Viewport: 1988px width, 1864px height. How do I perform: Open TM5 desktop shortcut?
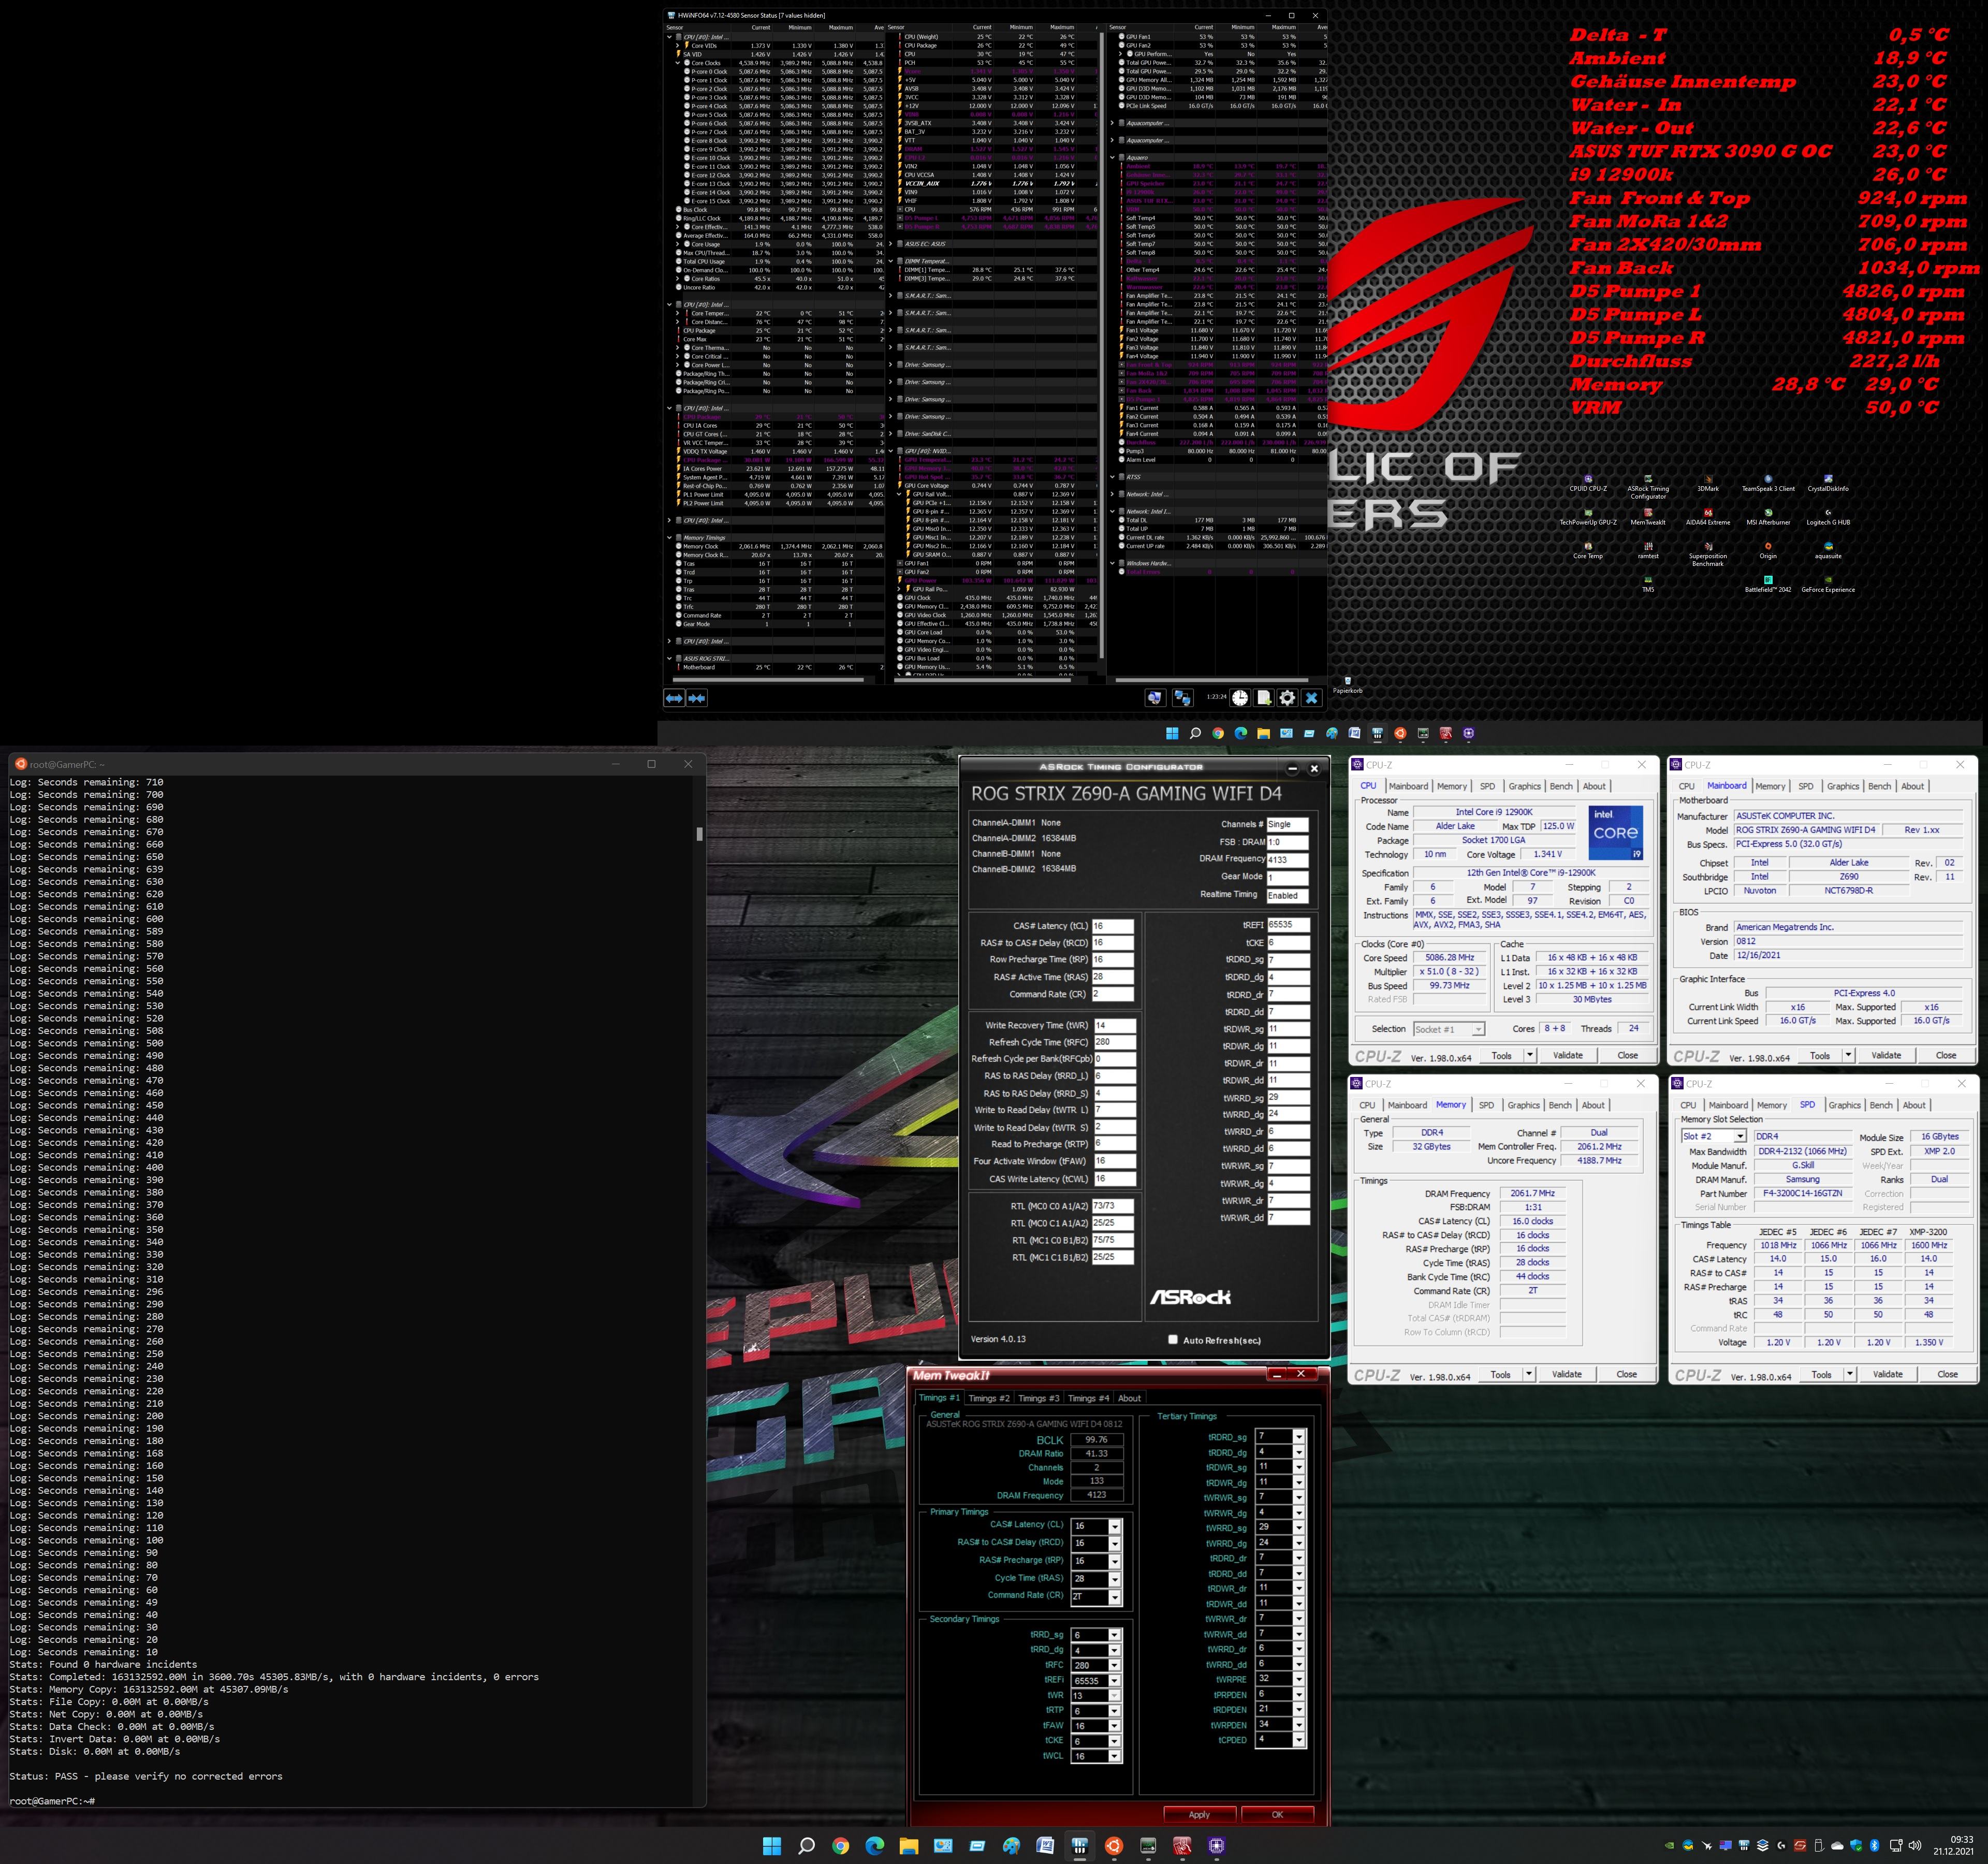[x=1648, y=584]
